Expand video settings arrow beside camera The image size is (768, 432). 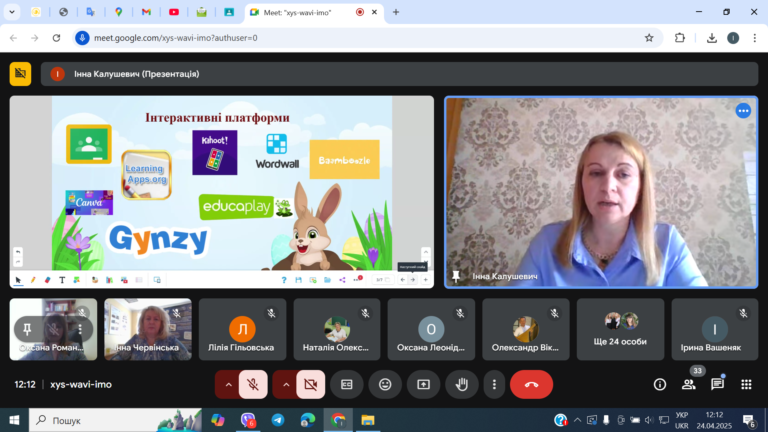coord(286,384)
